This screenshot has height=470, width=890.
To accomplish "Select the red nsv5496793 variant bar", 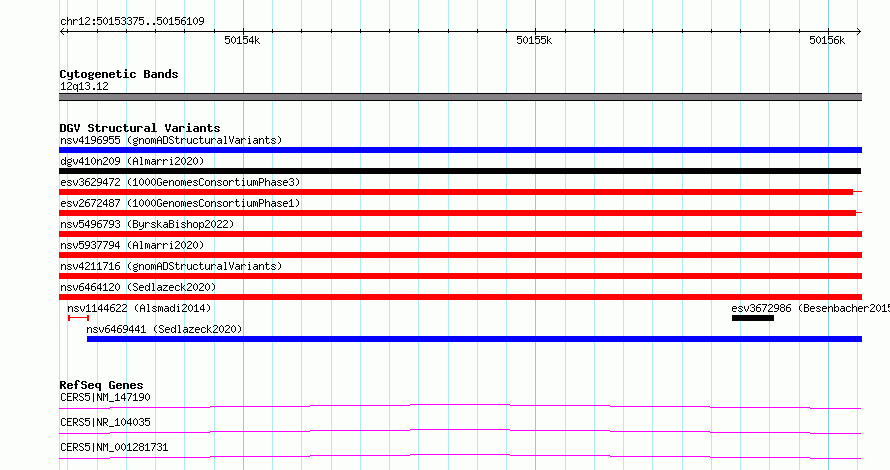I will 460,234.
